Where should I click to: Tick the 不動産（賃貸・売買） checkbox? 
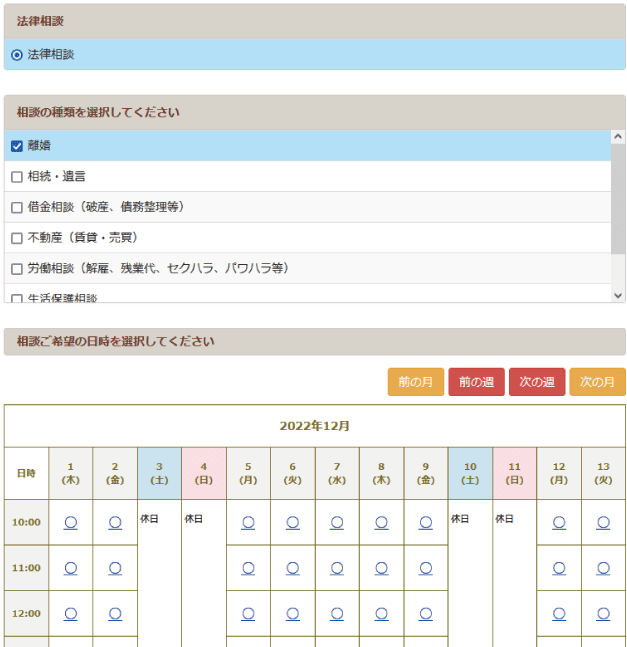coord(17,238)
